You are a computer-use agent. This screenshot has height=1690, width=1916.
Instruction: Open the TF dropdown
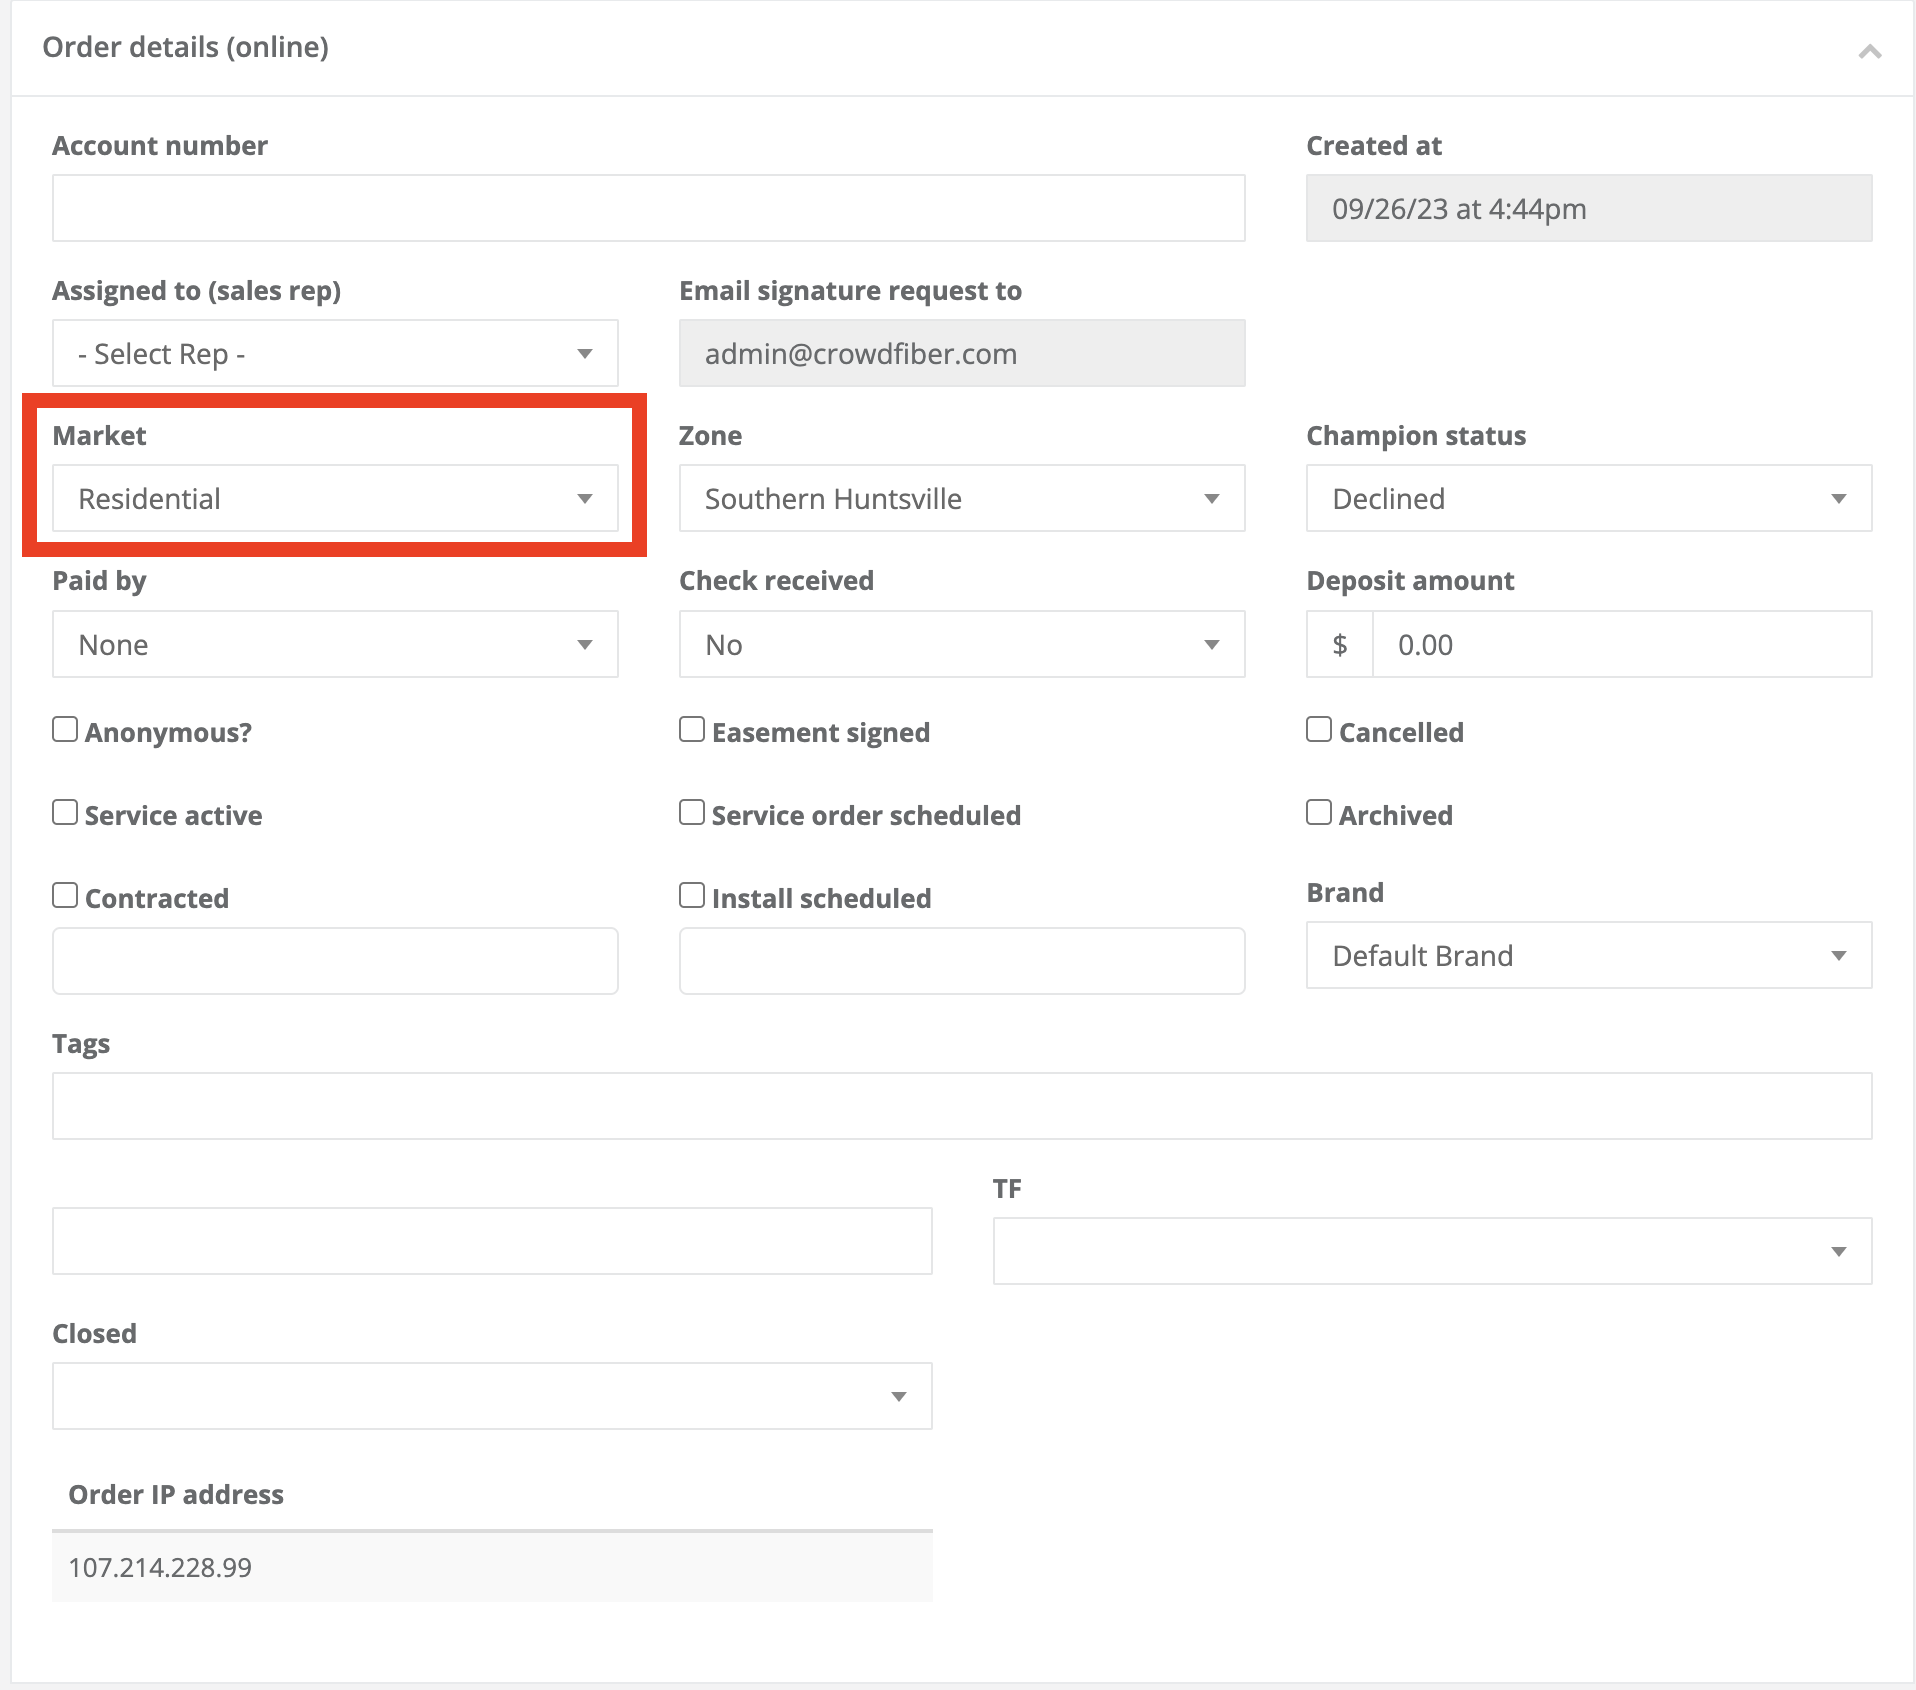1431,1251
